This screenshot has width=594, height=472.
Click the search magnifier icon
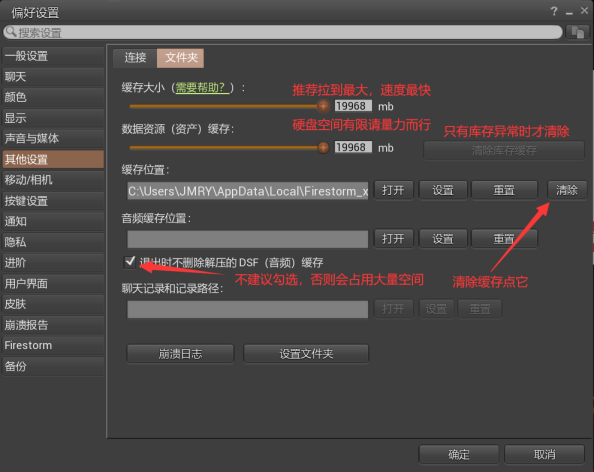pyautogui.click(x=11, y=32)
